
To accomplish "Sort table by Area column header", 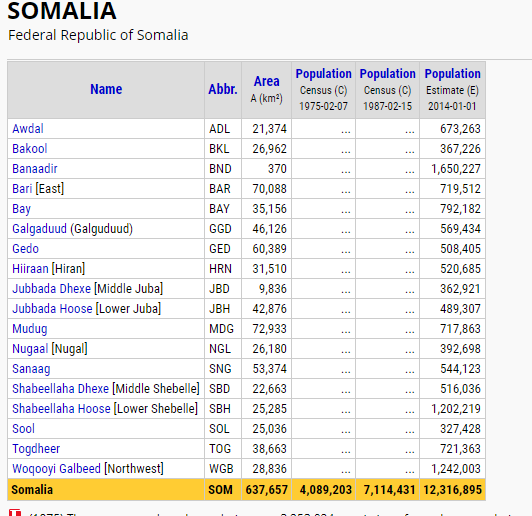I will pyautogui.click(x=267, y=81).
